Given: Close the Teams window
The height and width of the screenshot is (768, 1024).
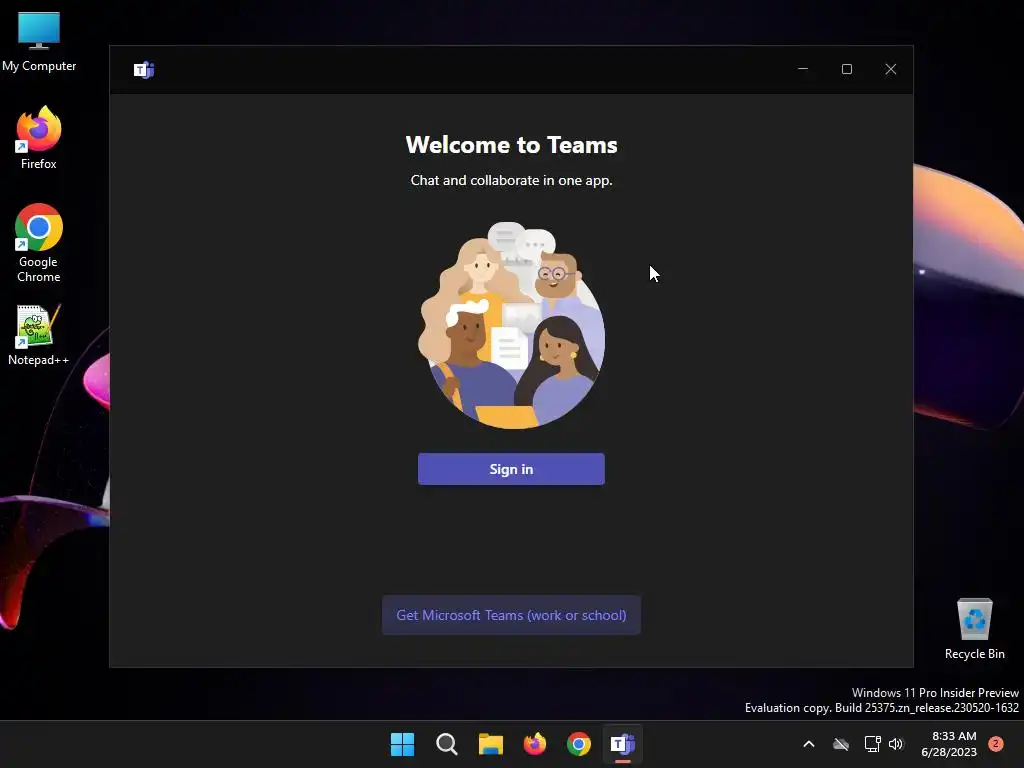Looking at the screenshot, I should click(890, 69).
